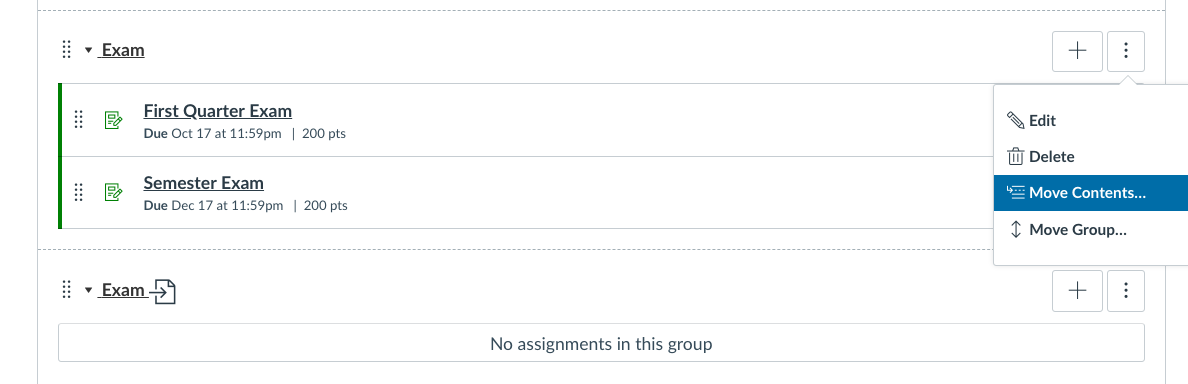Click the drag handle beside Semester Exam

click(78, 192)
